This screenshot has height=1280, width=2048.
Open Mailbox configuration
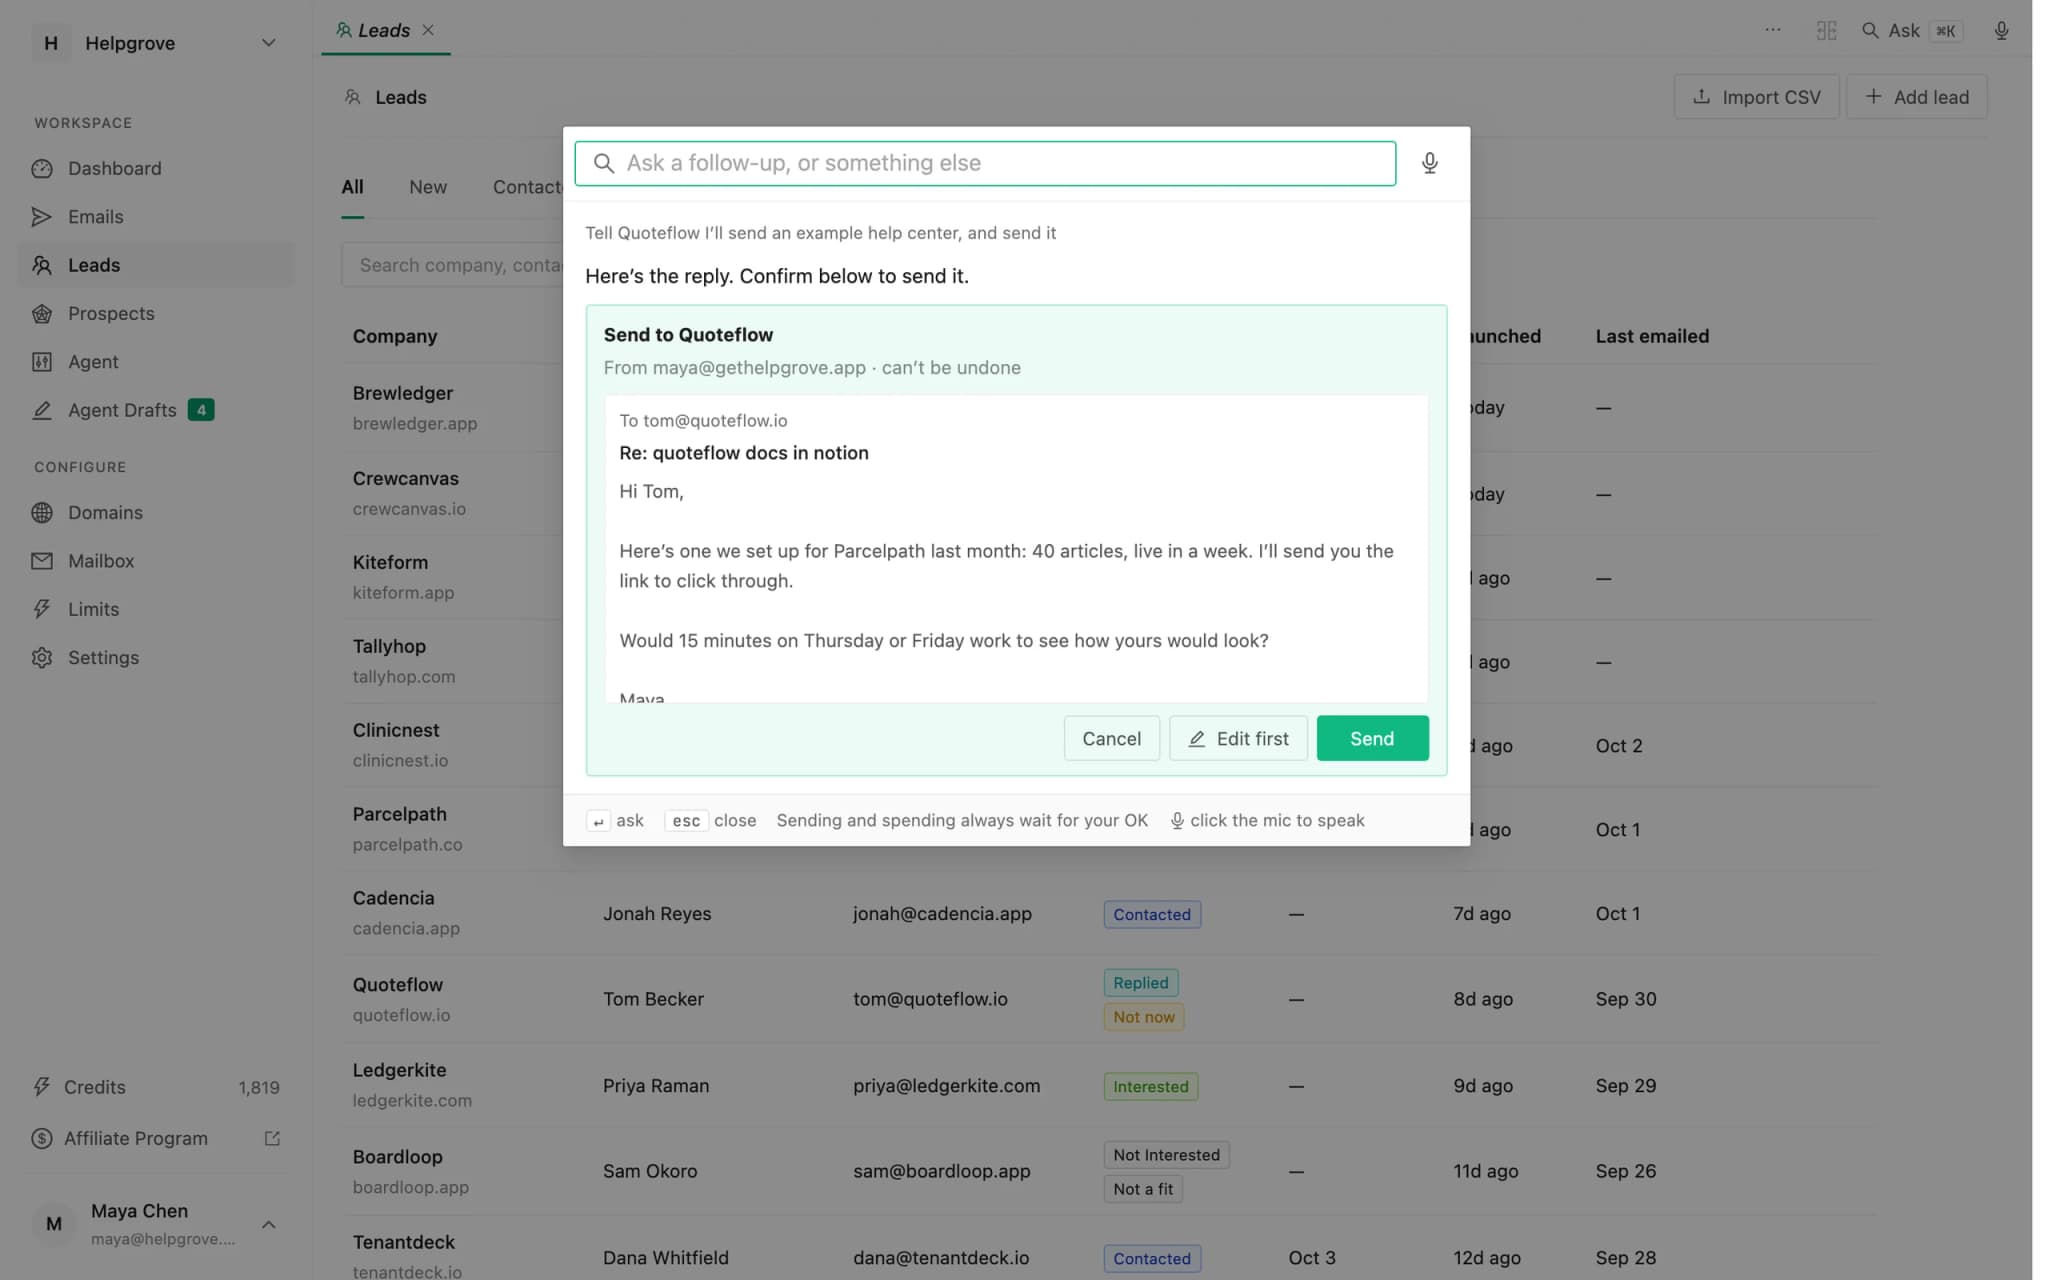coord(157,561)
